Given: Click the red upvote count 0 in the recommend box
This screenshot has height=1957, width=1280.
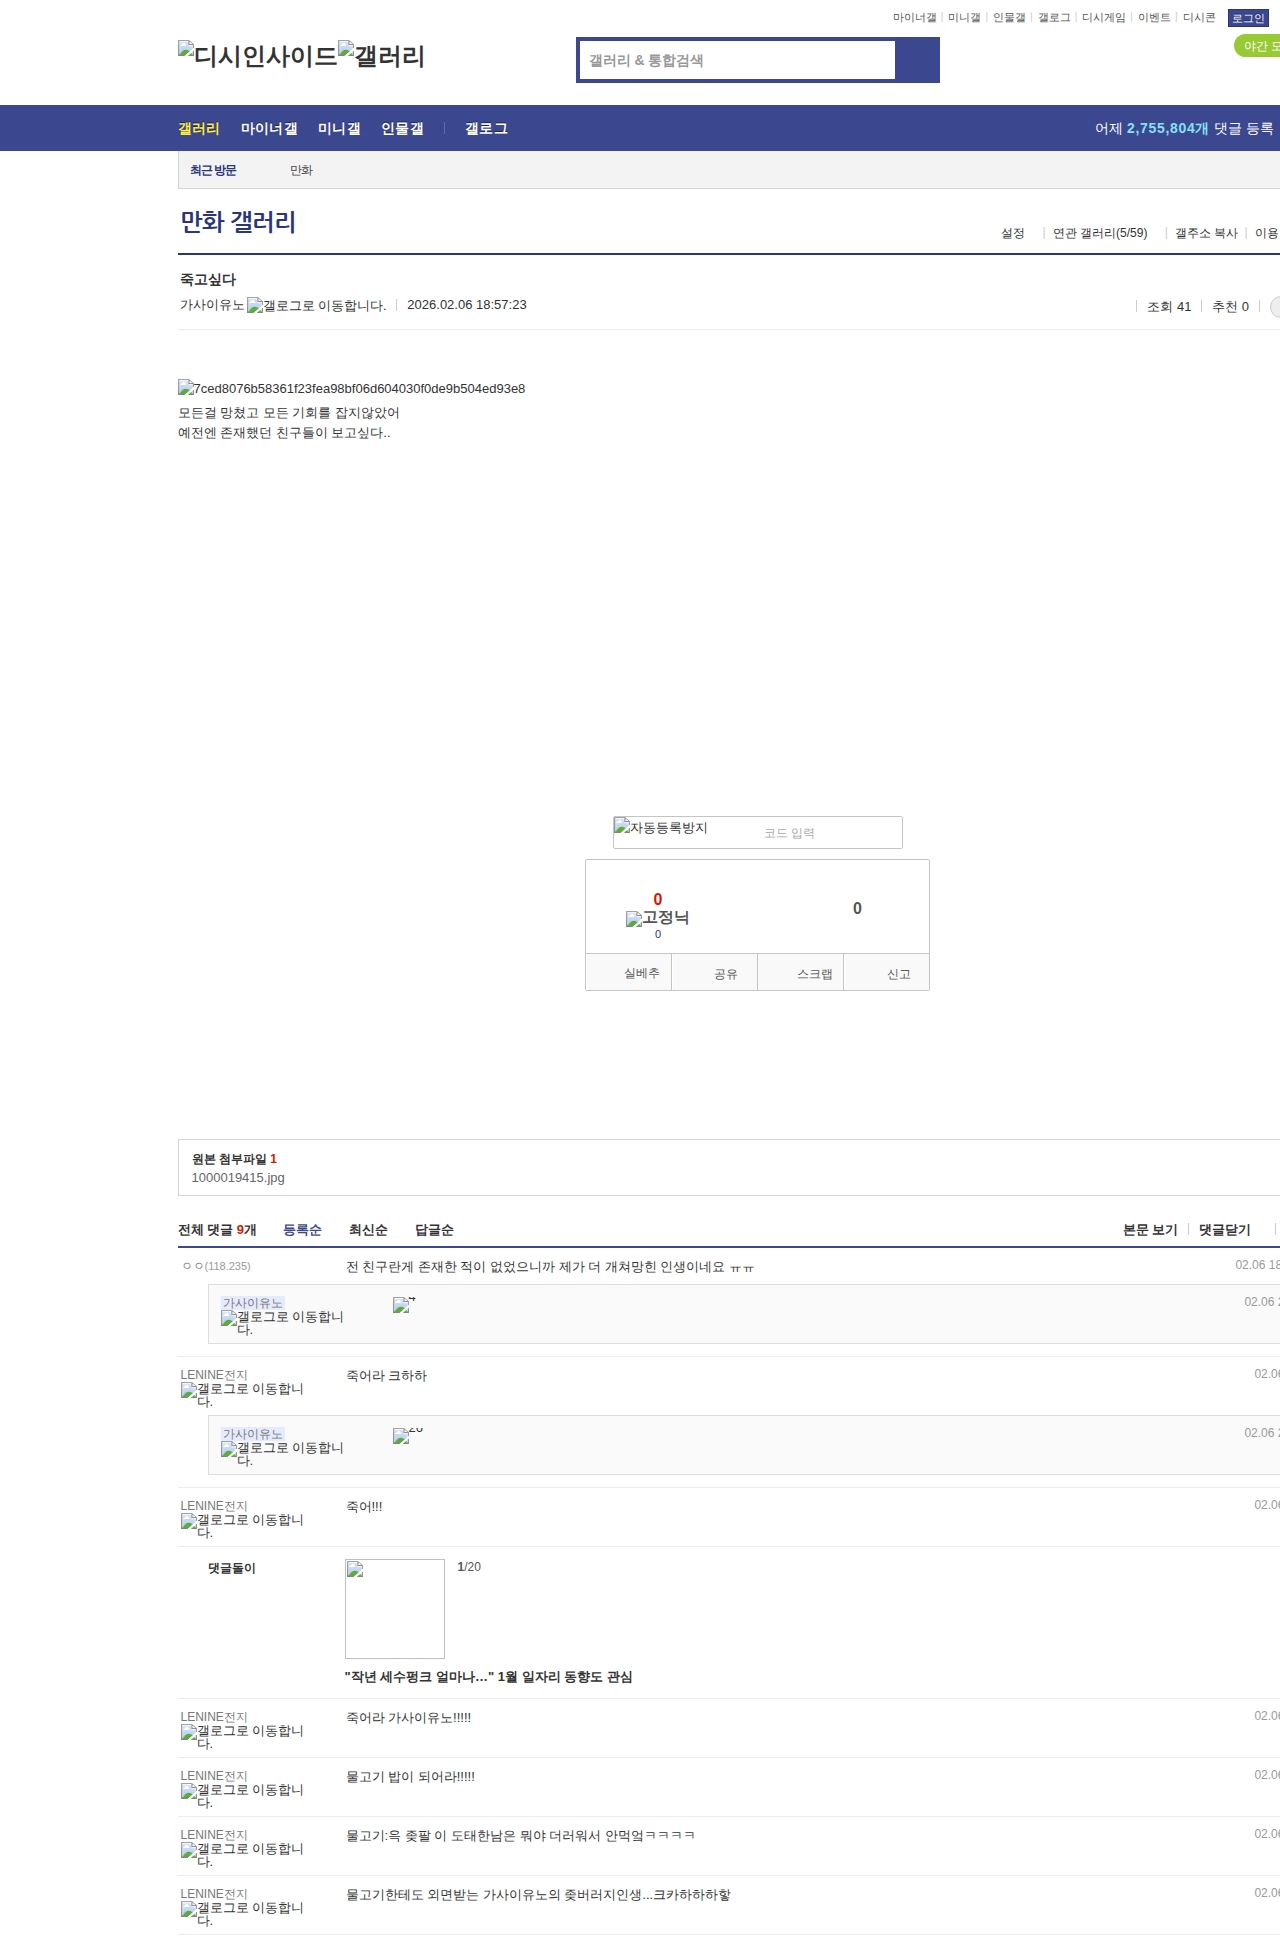Looking at the screenshot, I should (x=658, y=899).
